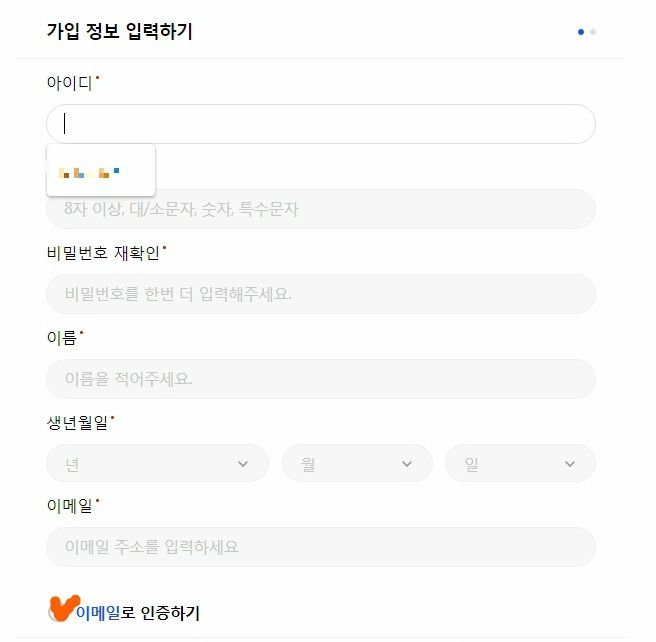
Task: Click the password field with 8자 이상 placeholder
Action: point(321,209)
